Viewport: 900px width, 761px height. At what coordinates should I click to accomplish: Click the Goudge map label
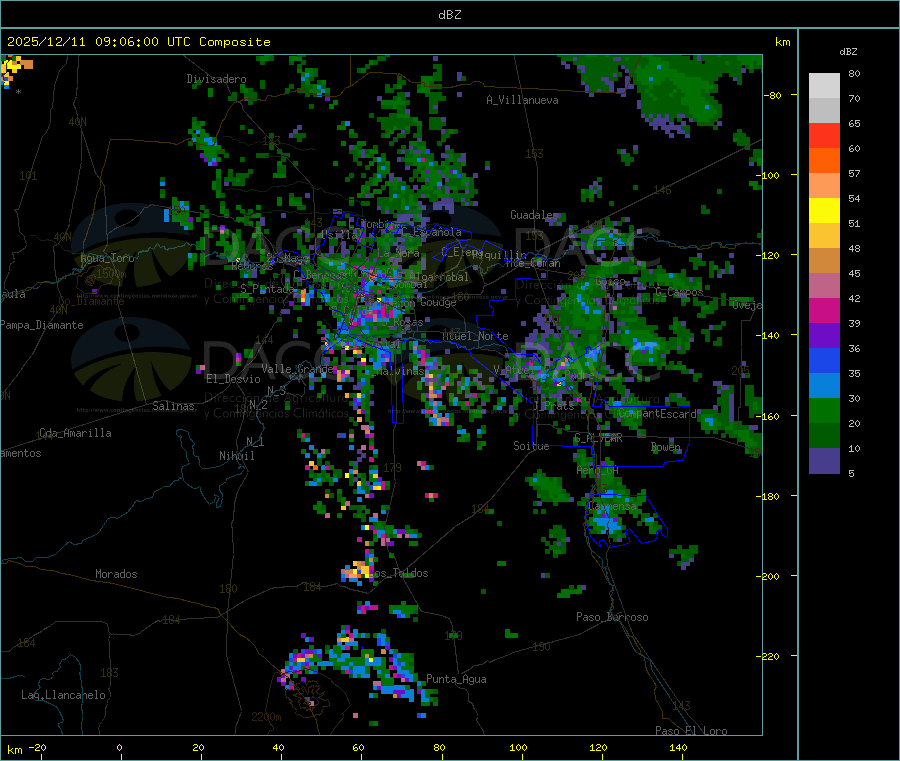point(438,302)
